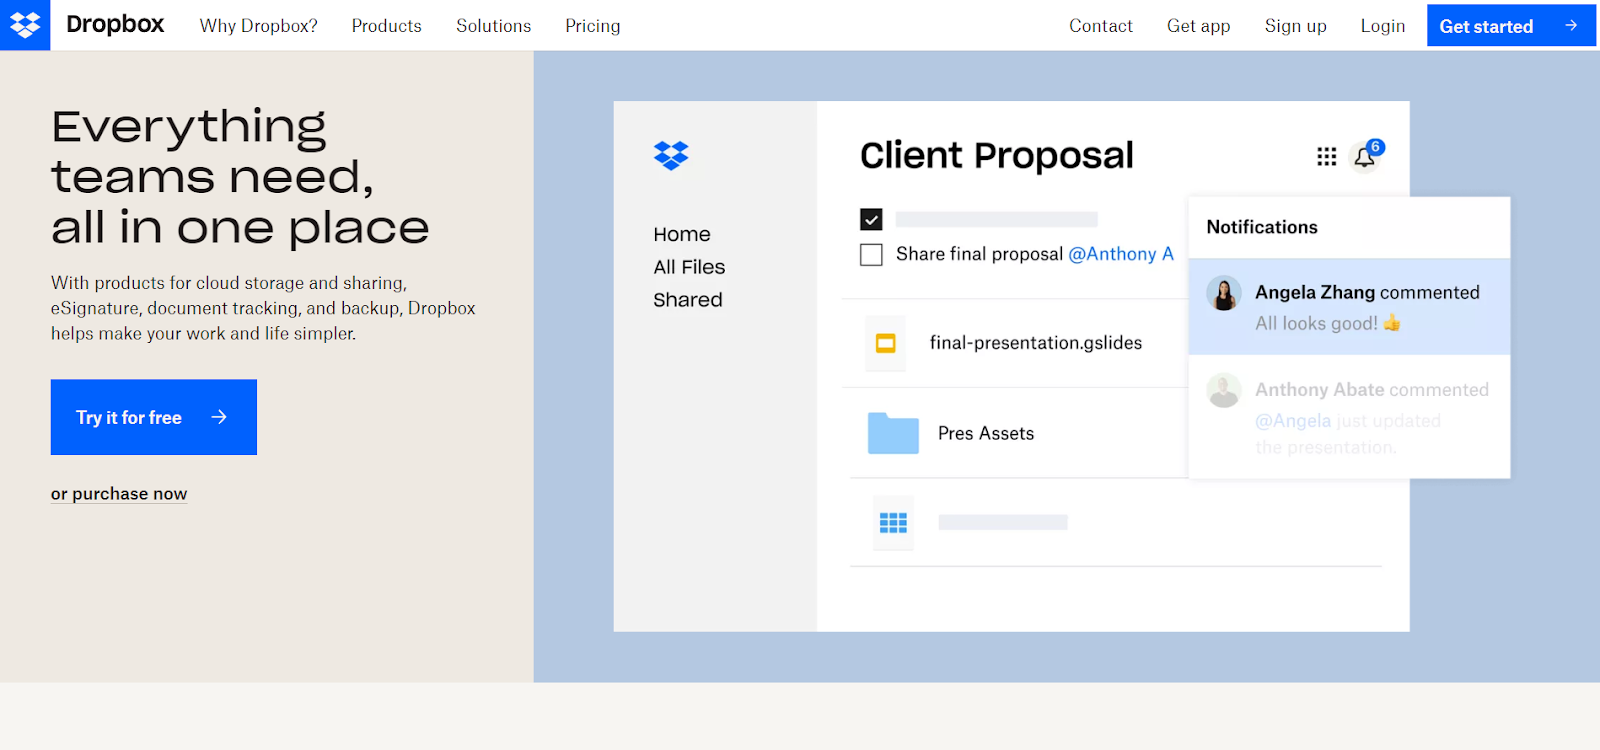Open the Why Dropbox? menu
1600x750 pixels.
[x=258, y=26]
